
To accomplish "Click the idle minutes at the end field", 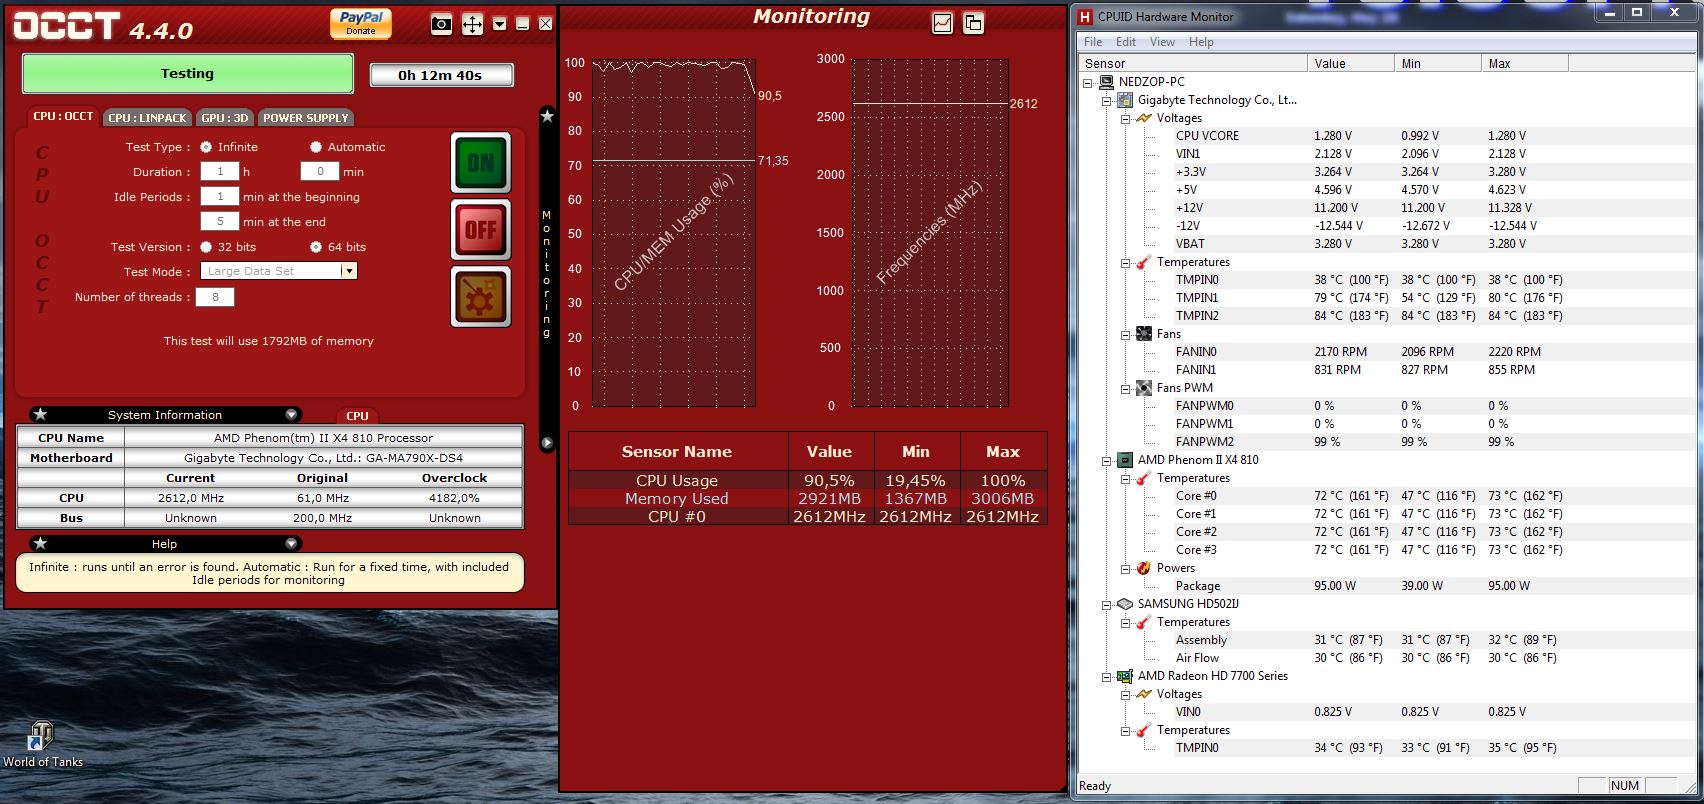I will point(220,221).
